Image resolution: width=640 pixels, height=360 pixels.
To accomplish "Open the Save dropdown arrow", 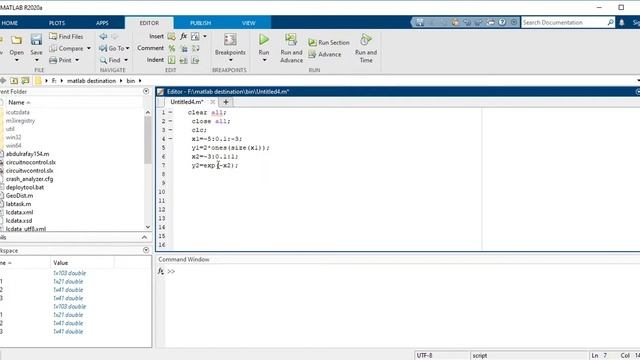I will coord(36,60).
